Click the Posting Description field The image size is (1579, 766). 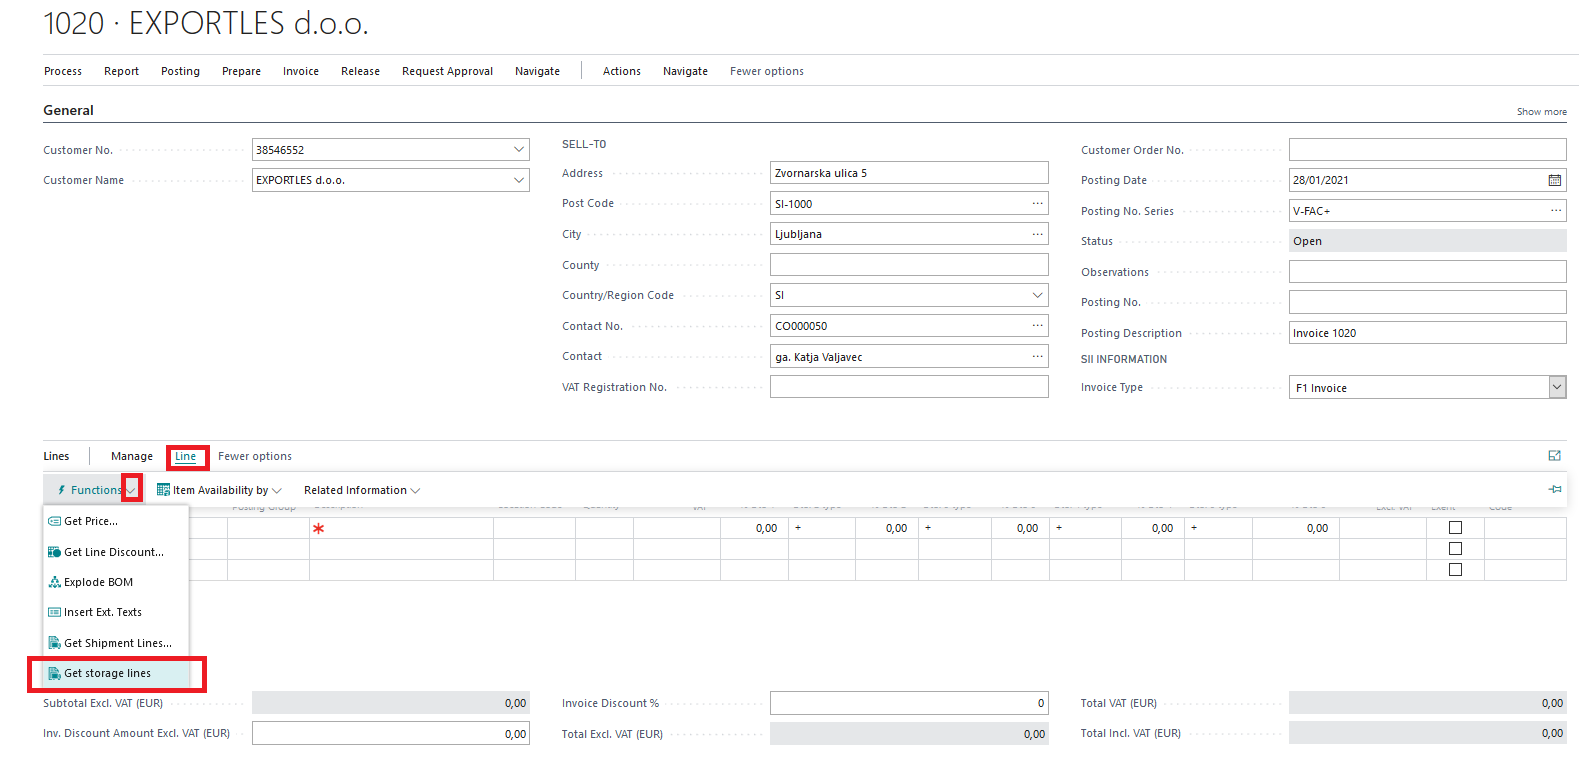tap(1427, 333)
